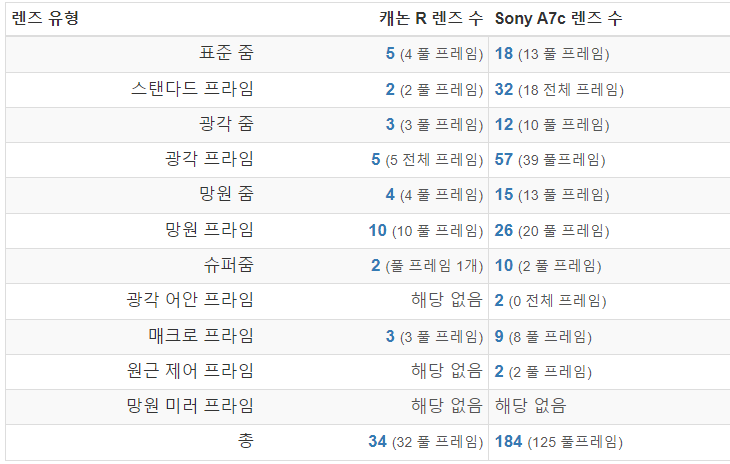Open Sony 스탠다드 프라임 count link '32'
The image size is (730, 464).
[x=504, y=89]
